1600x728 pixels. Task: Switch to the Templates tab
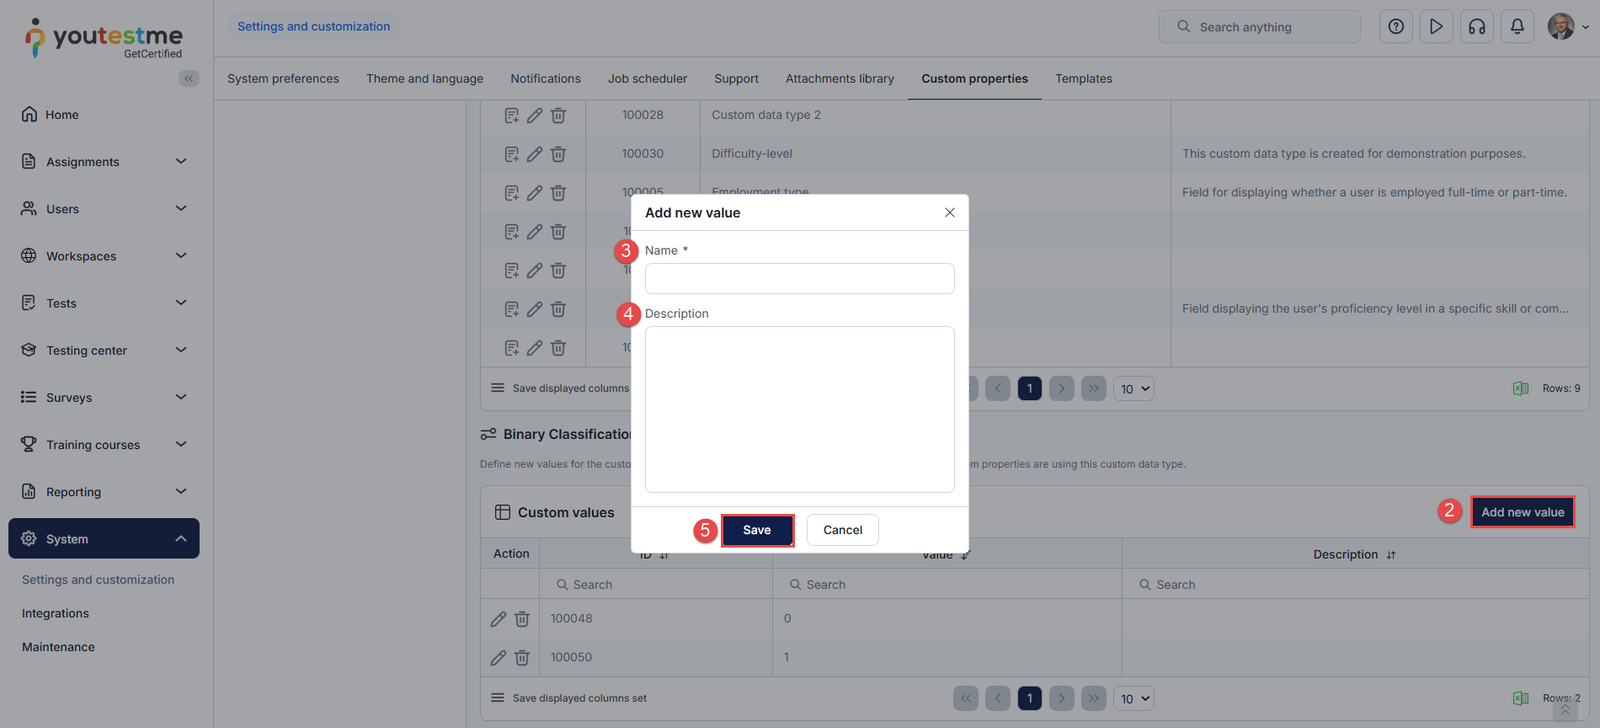[x=1083, y=79]
